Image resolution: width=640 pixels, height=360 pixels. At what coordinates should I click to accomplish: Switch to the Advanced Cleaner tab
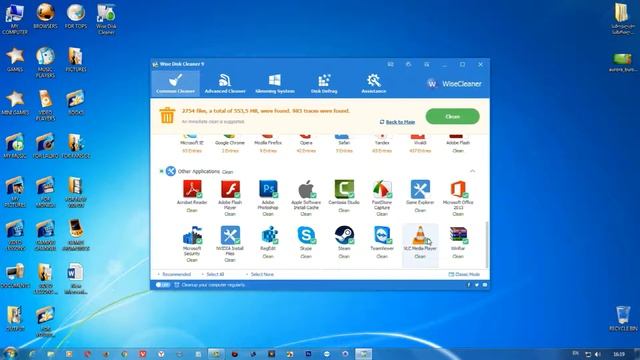click(225, 84)
